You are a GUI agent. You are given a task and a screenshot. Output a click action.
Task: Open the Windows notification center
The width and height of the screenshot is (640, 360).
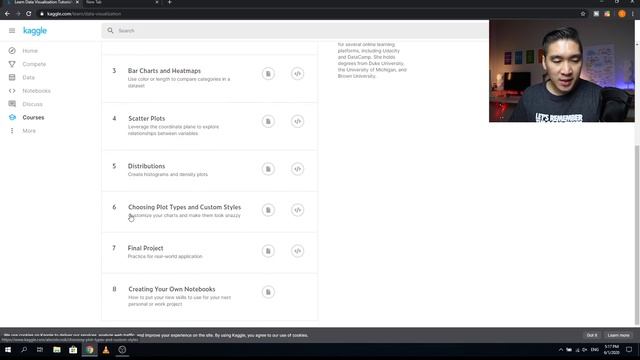(x=629, y=350)
